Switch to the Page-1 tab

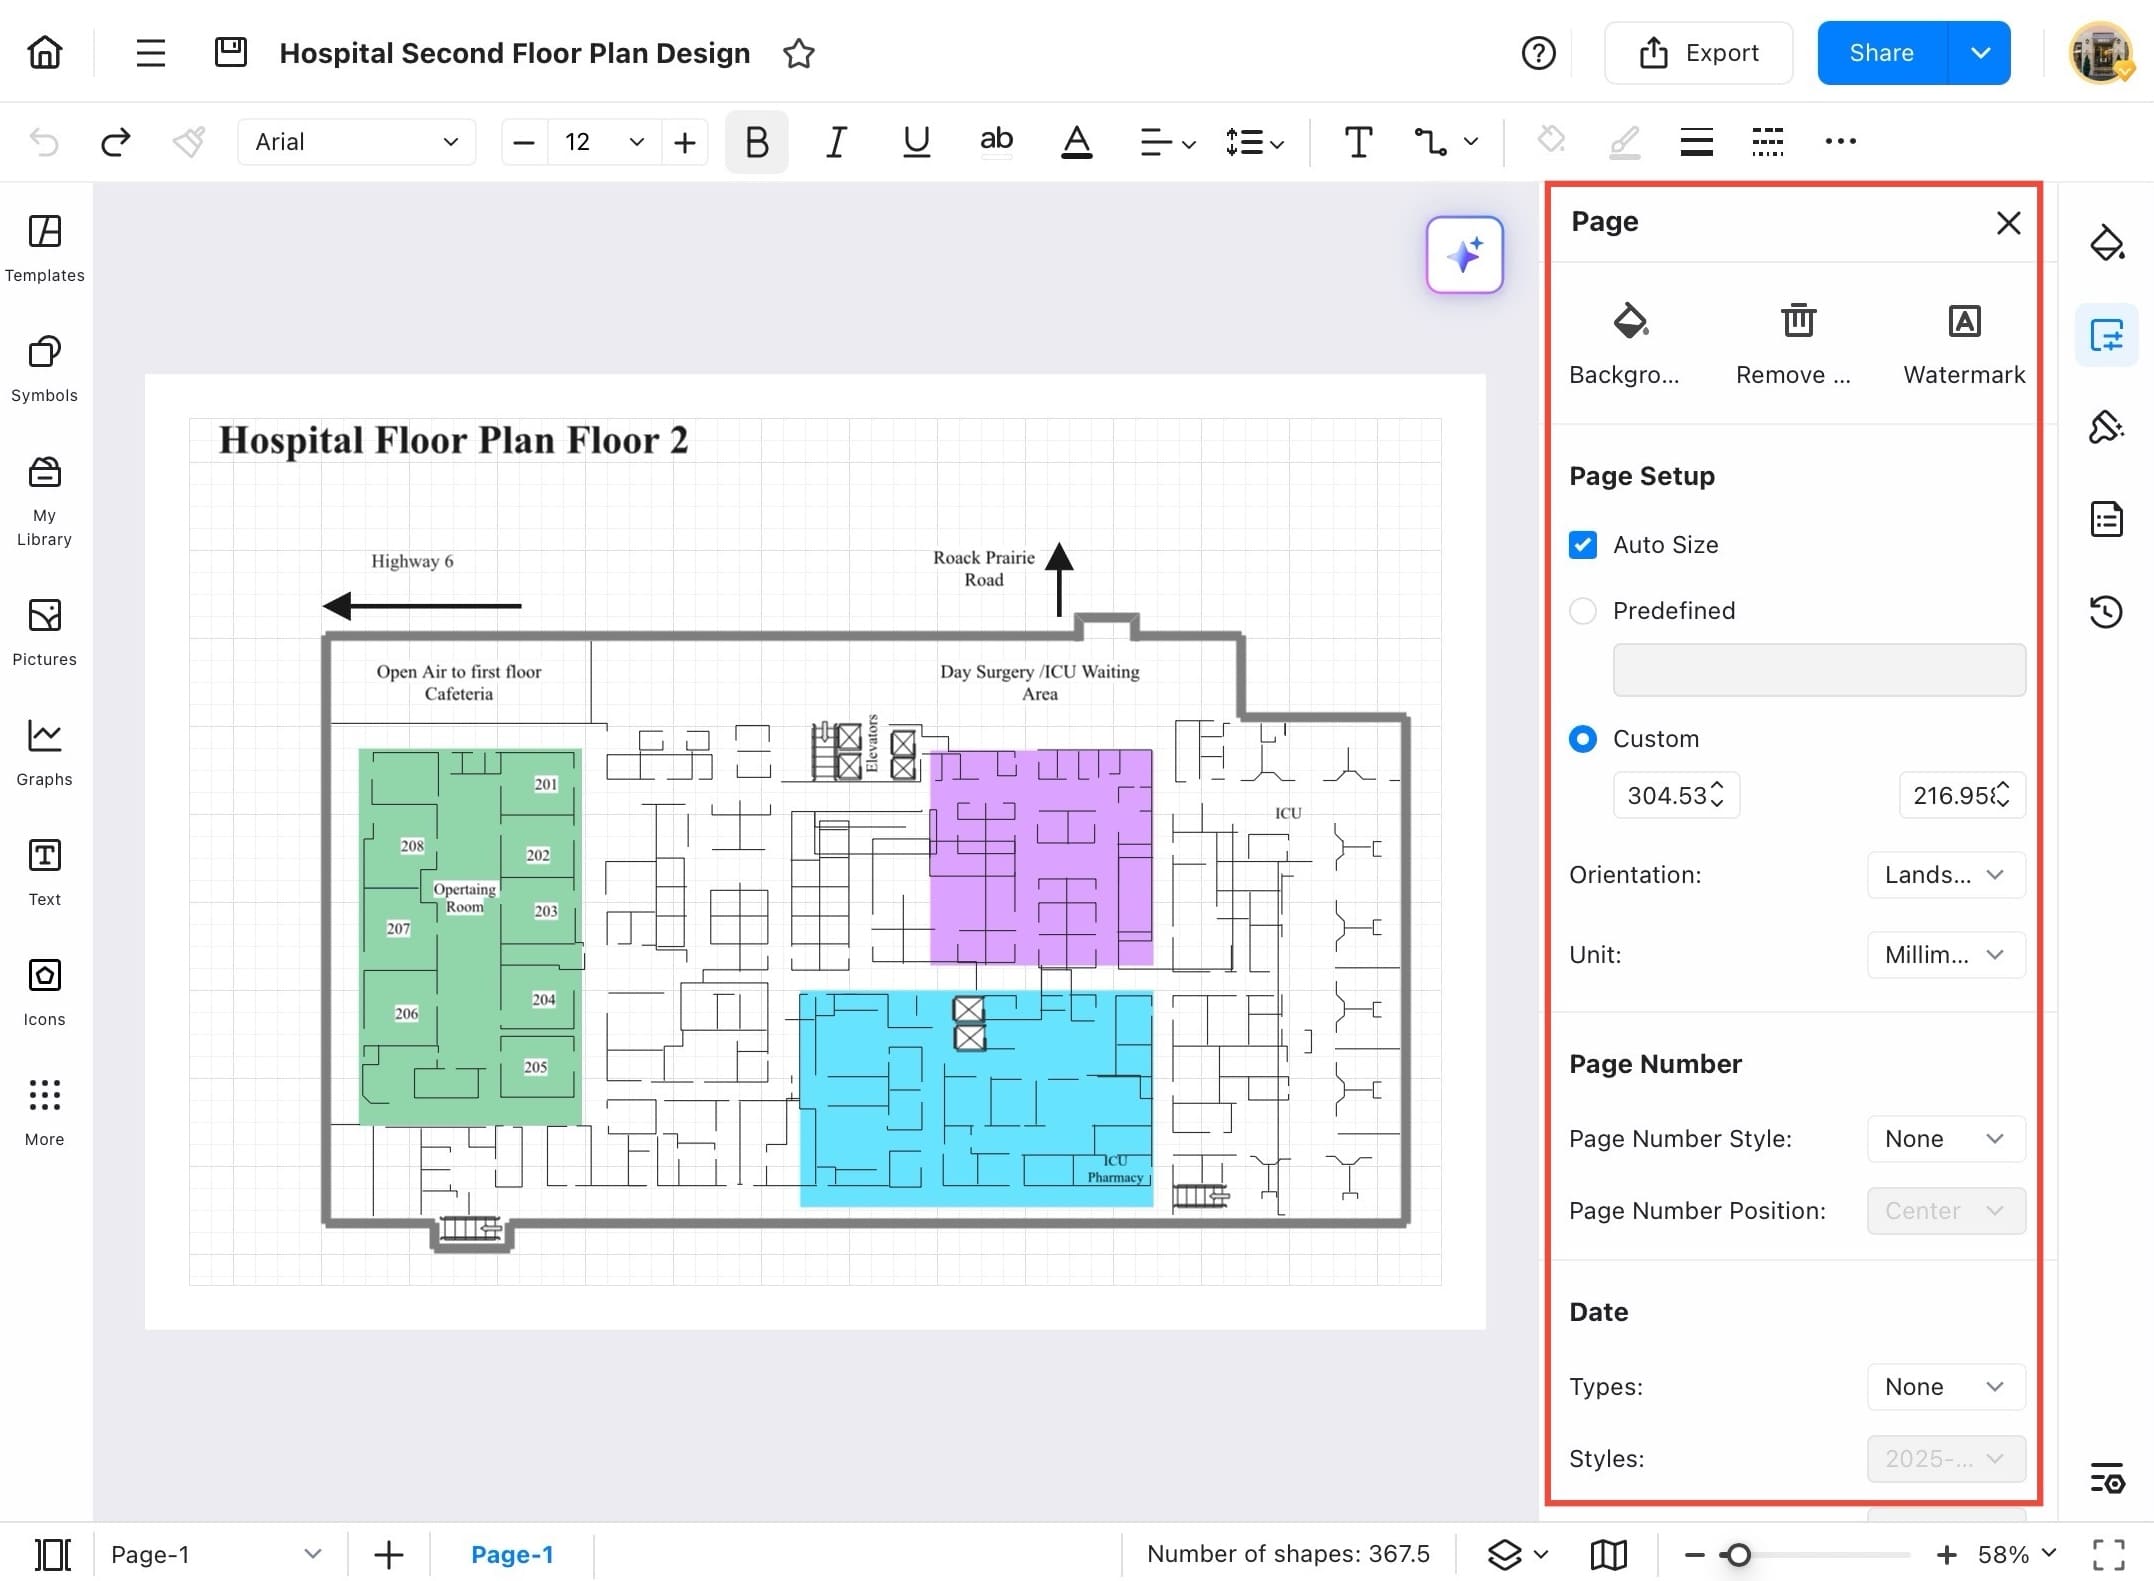point(512,1554)
